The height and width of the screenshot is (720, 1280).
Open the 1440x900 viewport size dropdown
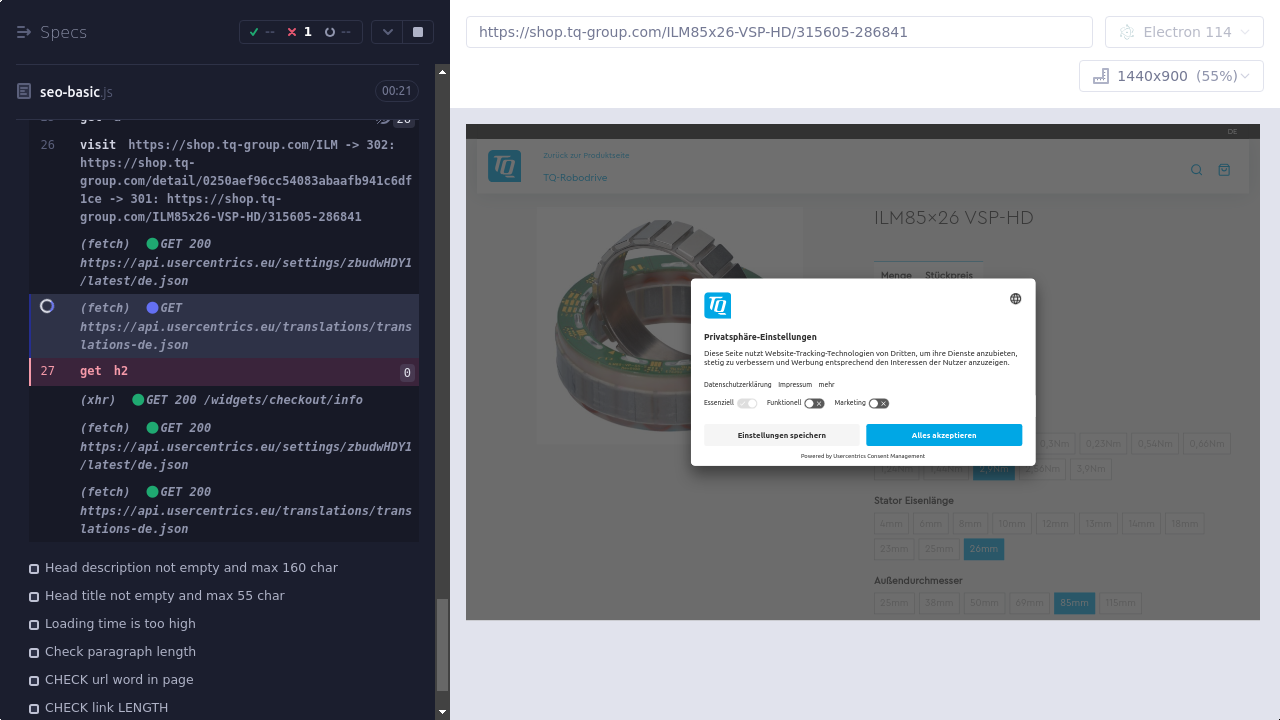click(x=1170, y=76)
